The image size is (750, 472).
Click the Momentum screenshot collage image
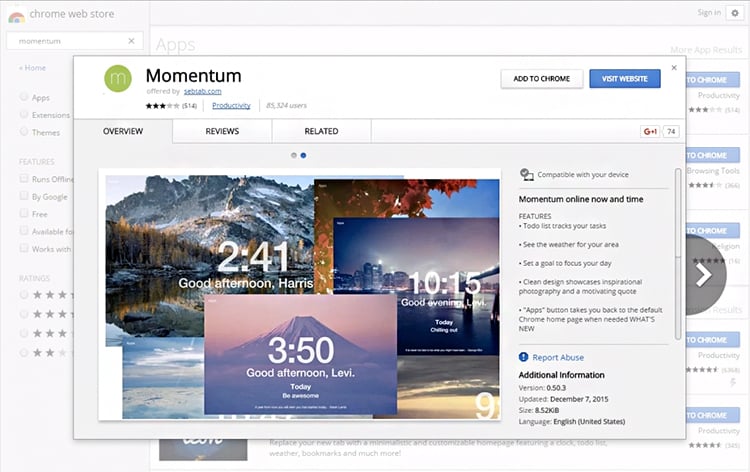click(x=299, y=295)
